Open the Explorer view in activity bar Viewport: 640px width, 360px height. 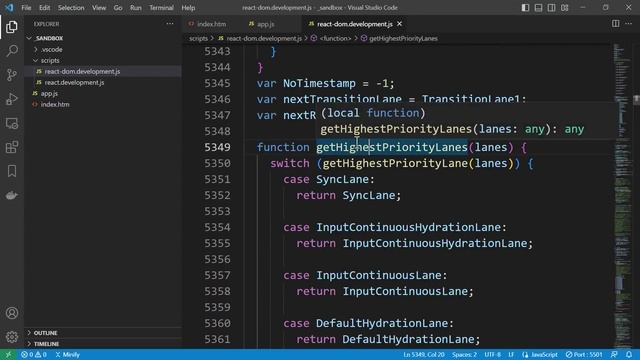(x=12, y=27)
